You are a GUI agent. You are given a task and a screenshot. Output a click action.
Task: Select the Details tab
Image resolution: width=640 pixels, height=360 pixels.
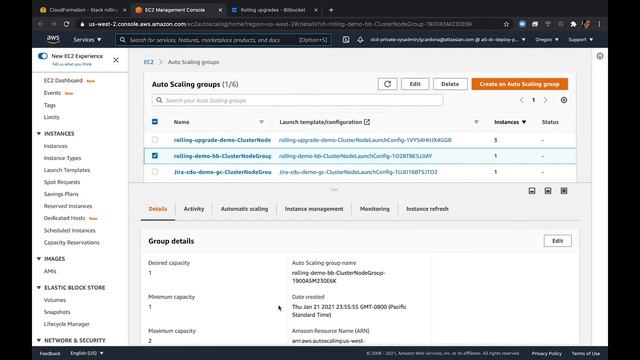click(158, 209)
